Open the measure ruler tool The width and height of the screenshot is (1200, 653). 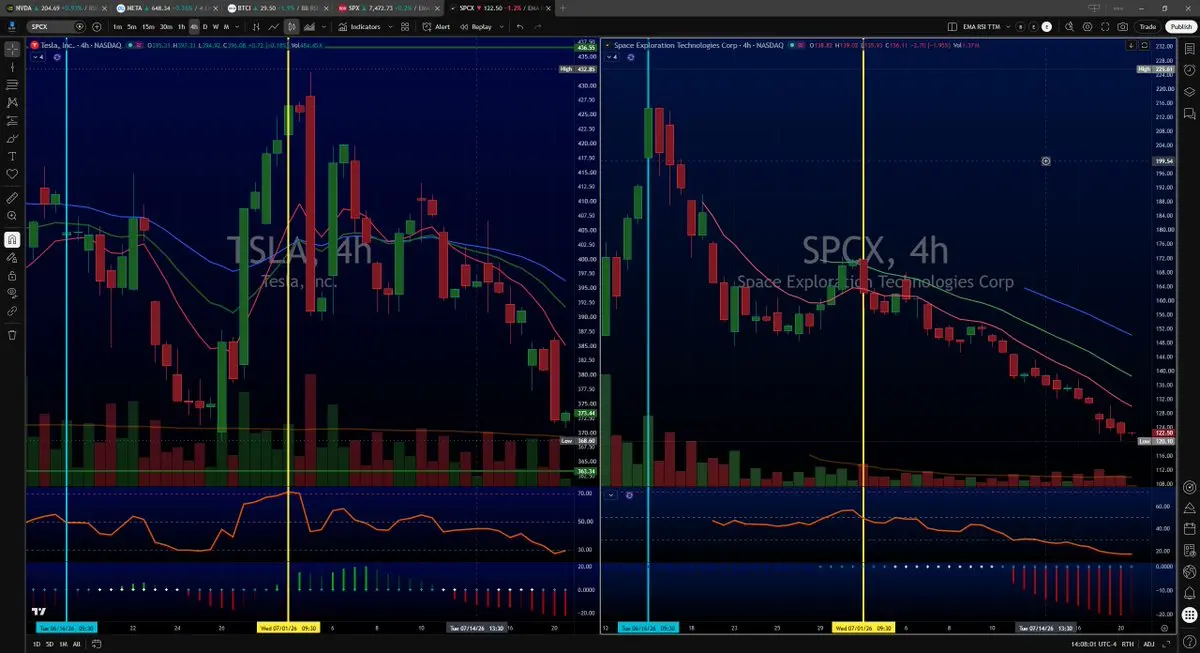click(12, 197)
